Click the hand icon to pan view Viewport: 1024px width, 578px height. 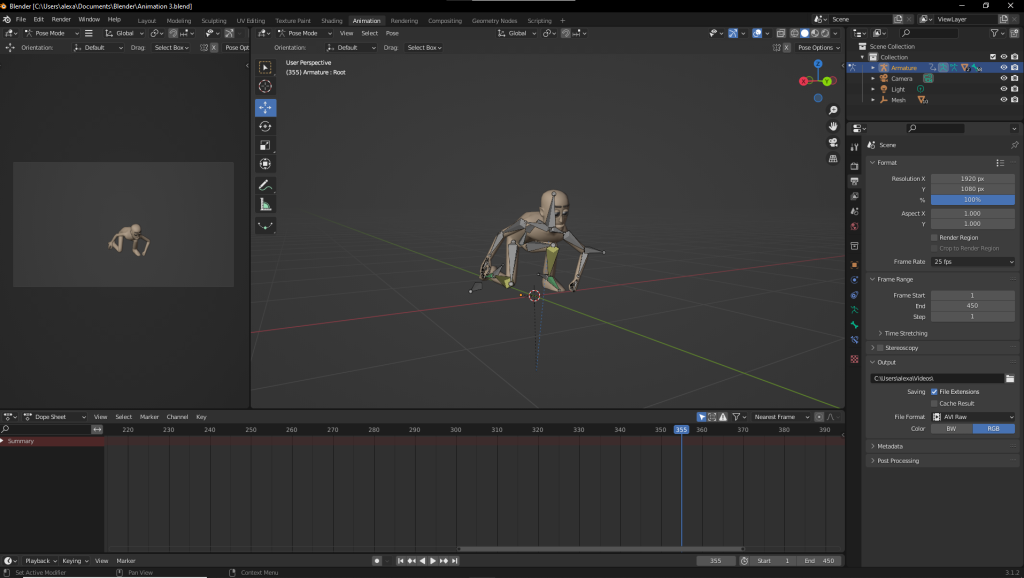[833, 126]
